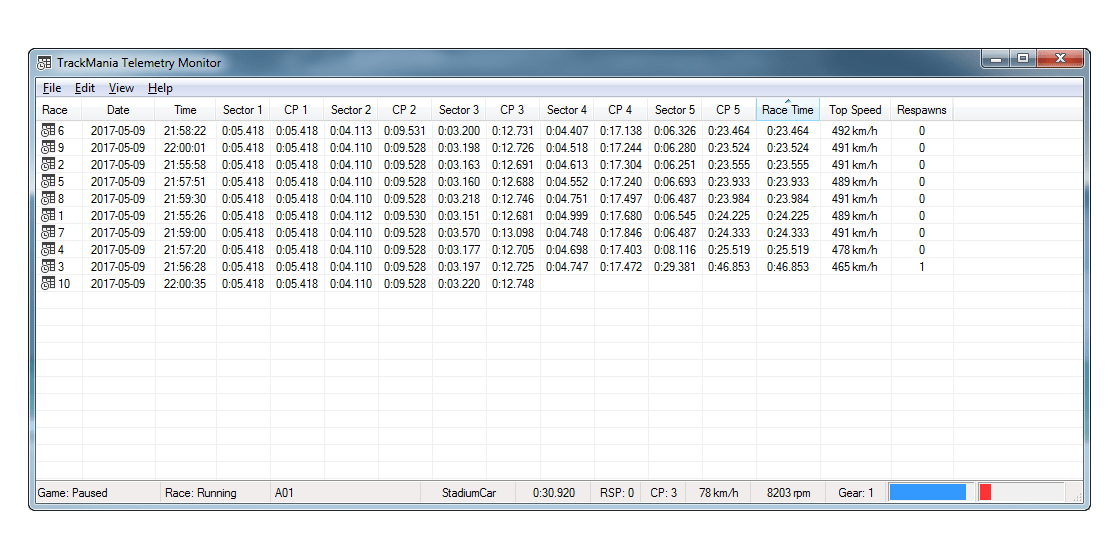Sort by the Sector 4 column header
This screenshot has width=1120, height=560.
tap(566, 110)
